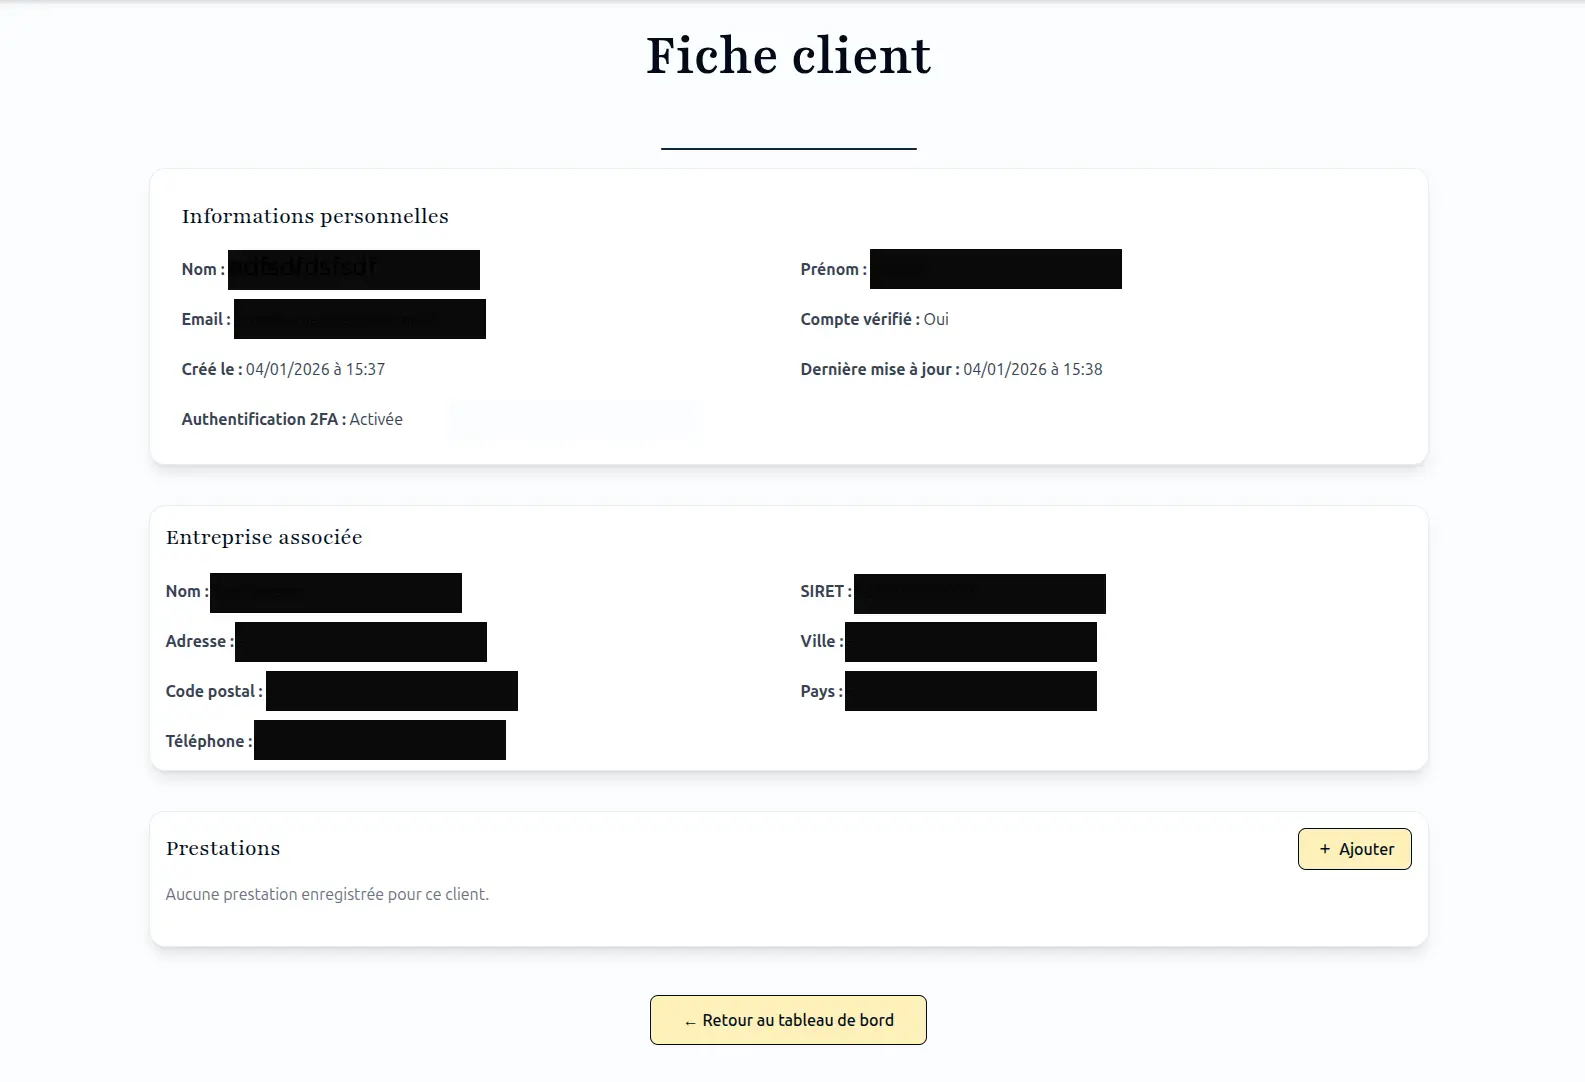The width and height of the screenshot is (1585, 1082).
Task: Click the redacted Pays value
Action: 970,691
